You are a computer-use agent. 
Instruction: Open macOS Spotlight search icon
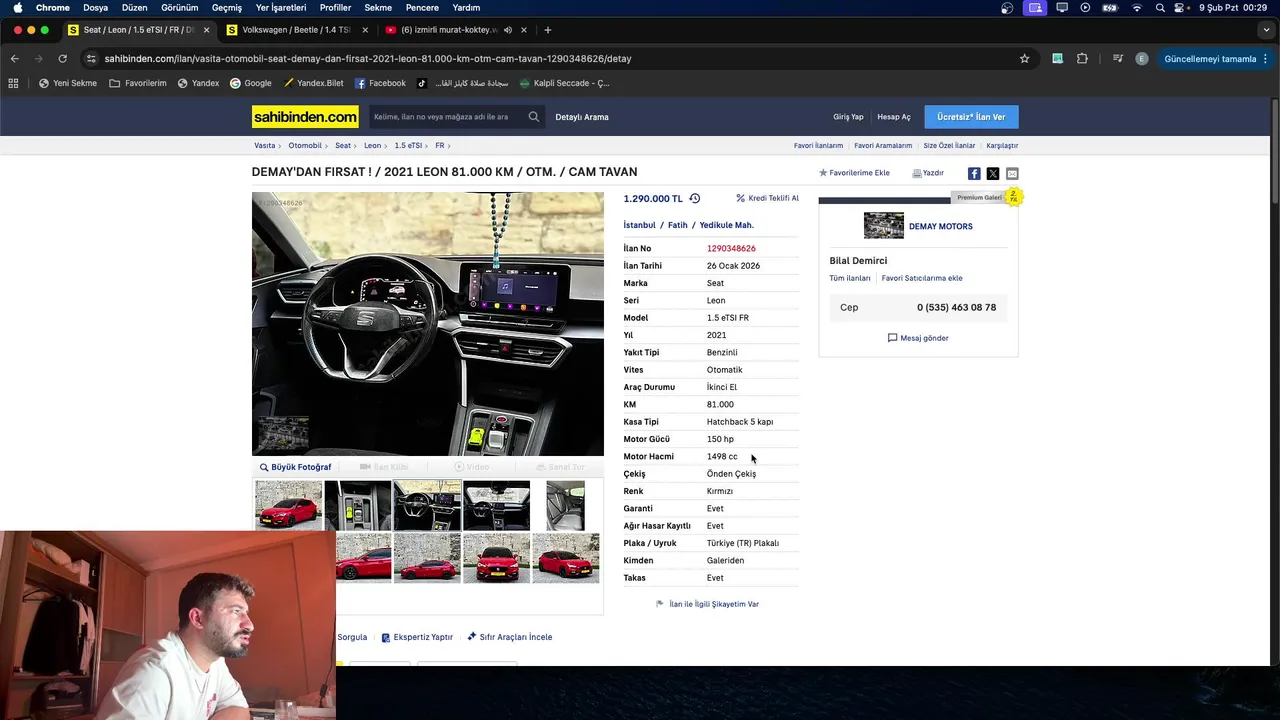click(1160, 7)
